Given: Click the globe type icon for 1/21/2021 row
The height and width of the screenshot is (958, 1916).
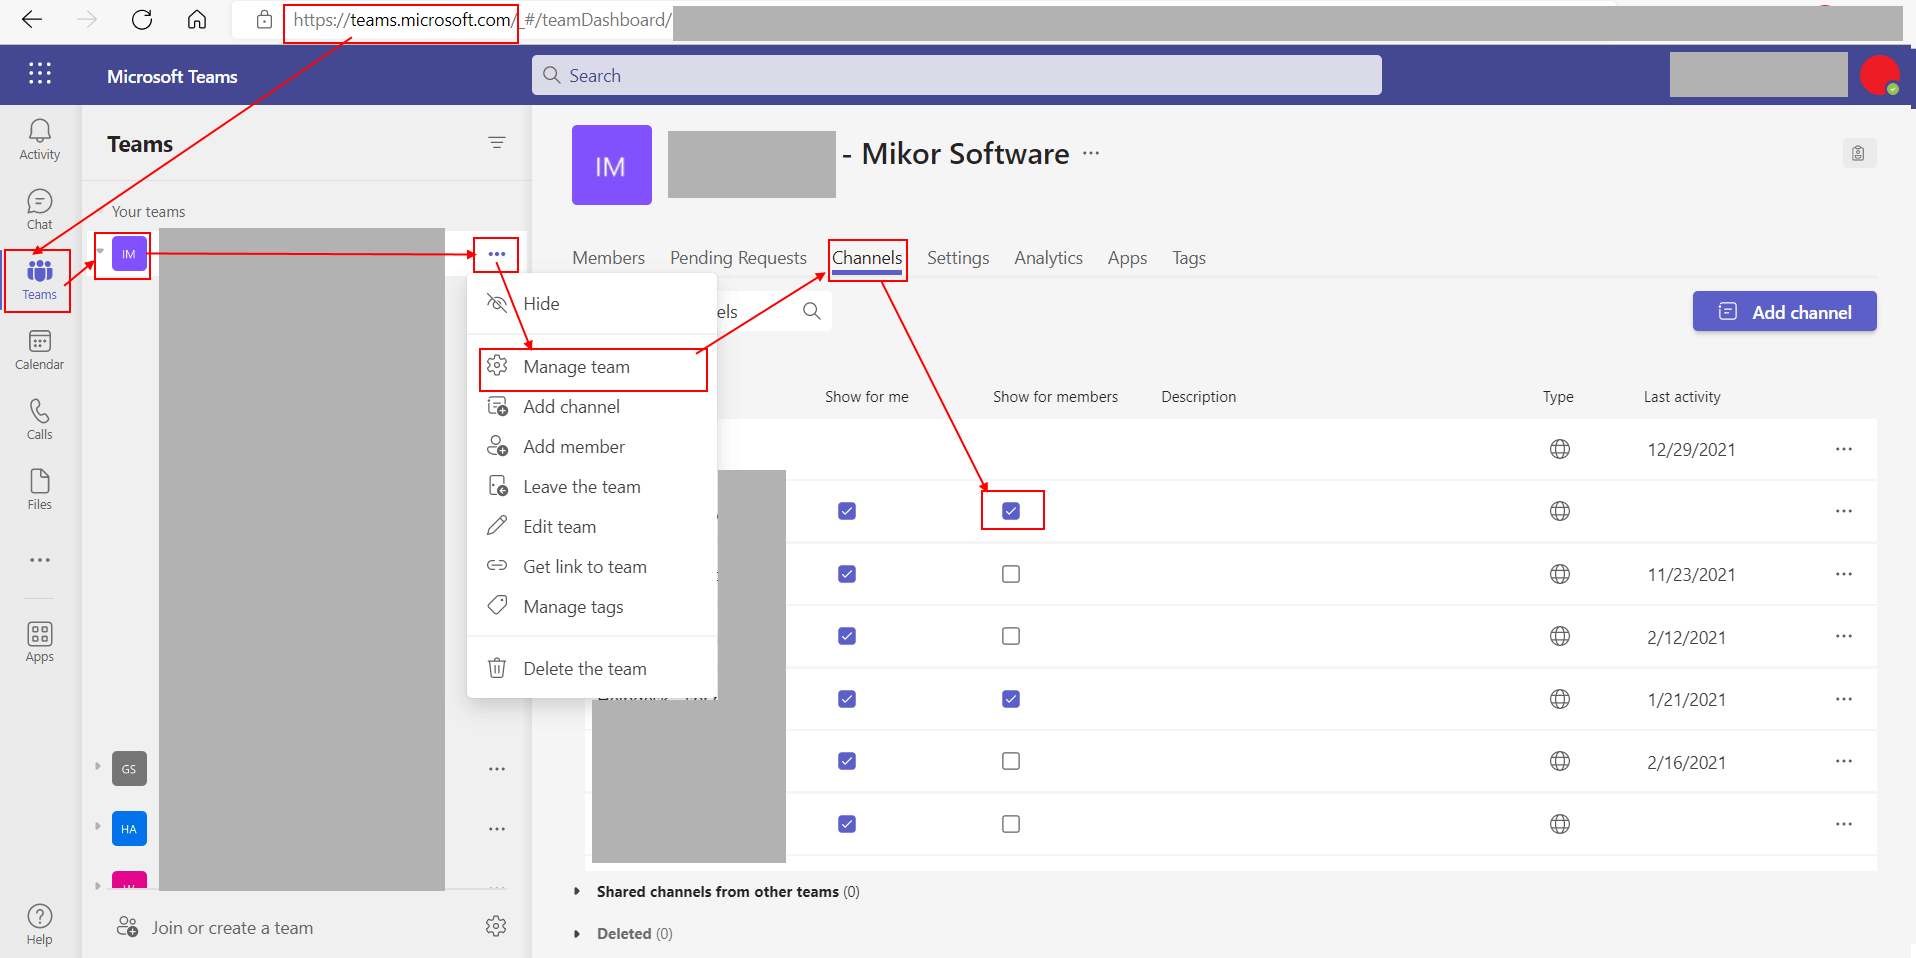Looking at the screenshot, I should tap(1560, 699).
